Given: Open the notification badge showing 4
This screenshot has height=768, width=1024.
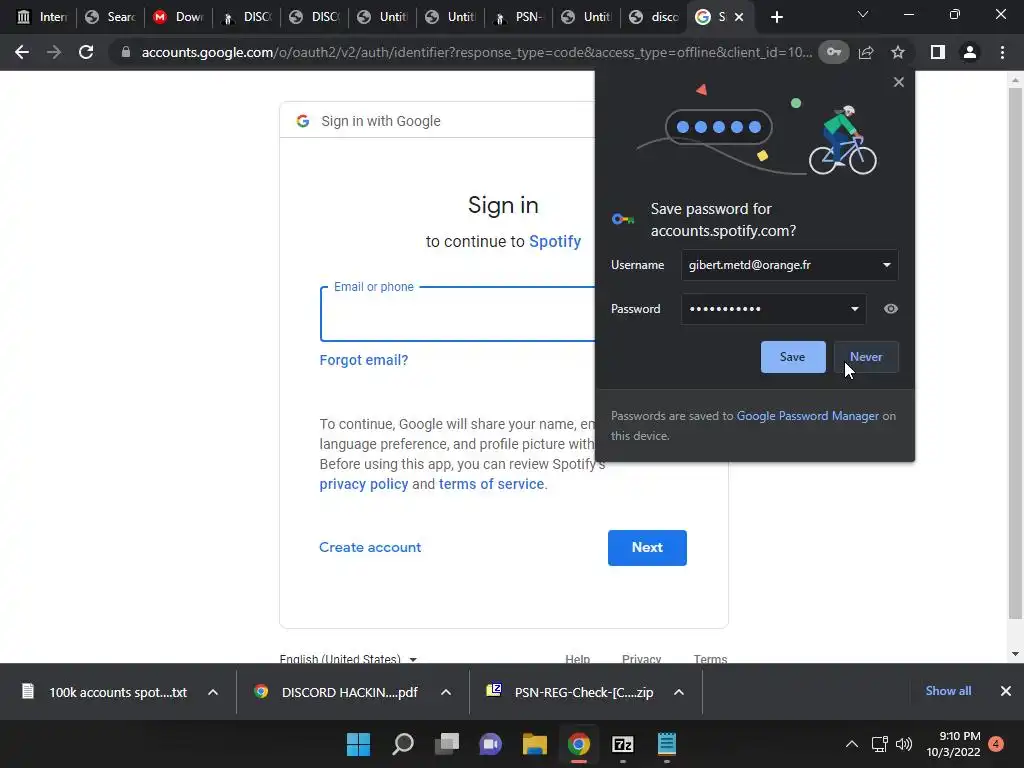Looking at the screenshot, I should [x=996, y=743].
